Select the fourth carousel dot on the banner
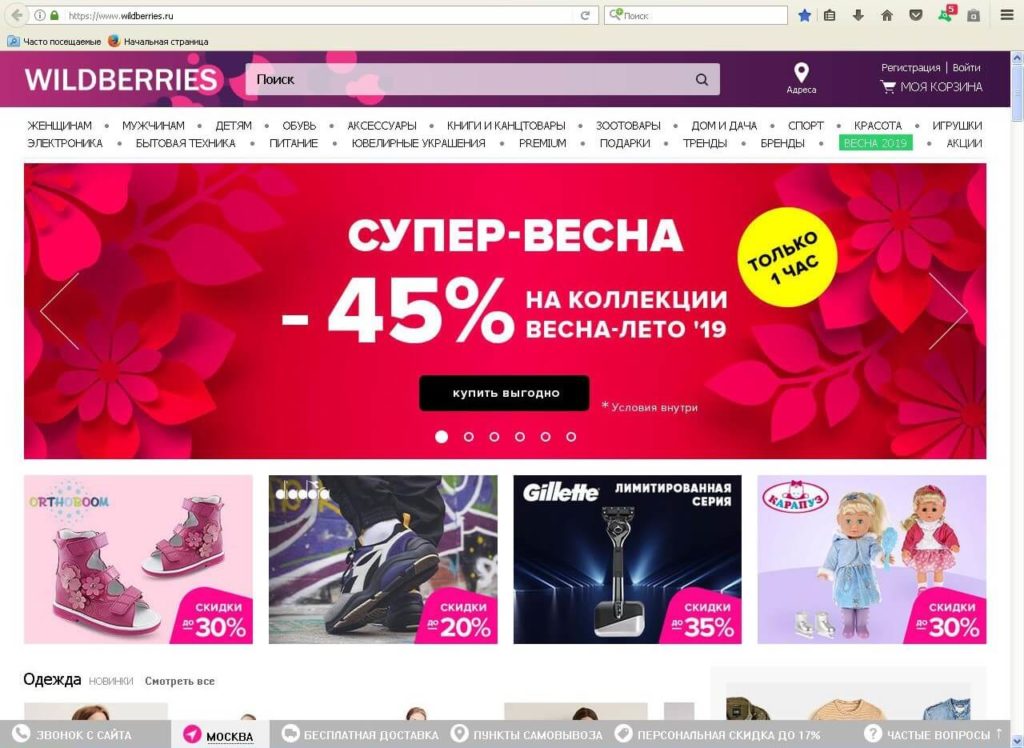 tap(520, 436)
